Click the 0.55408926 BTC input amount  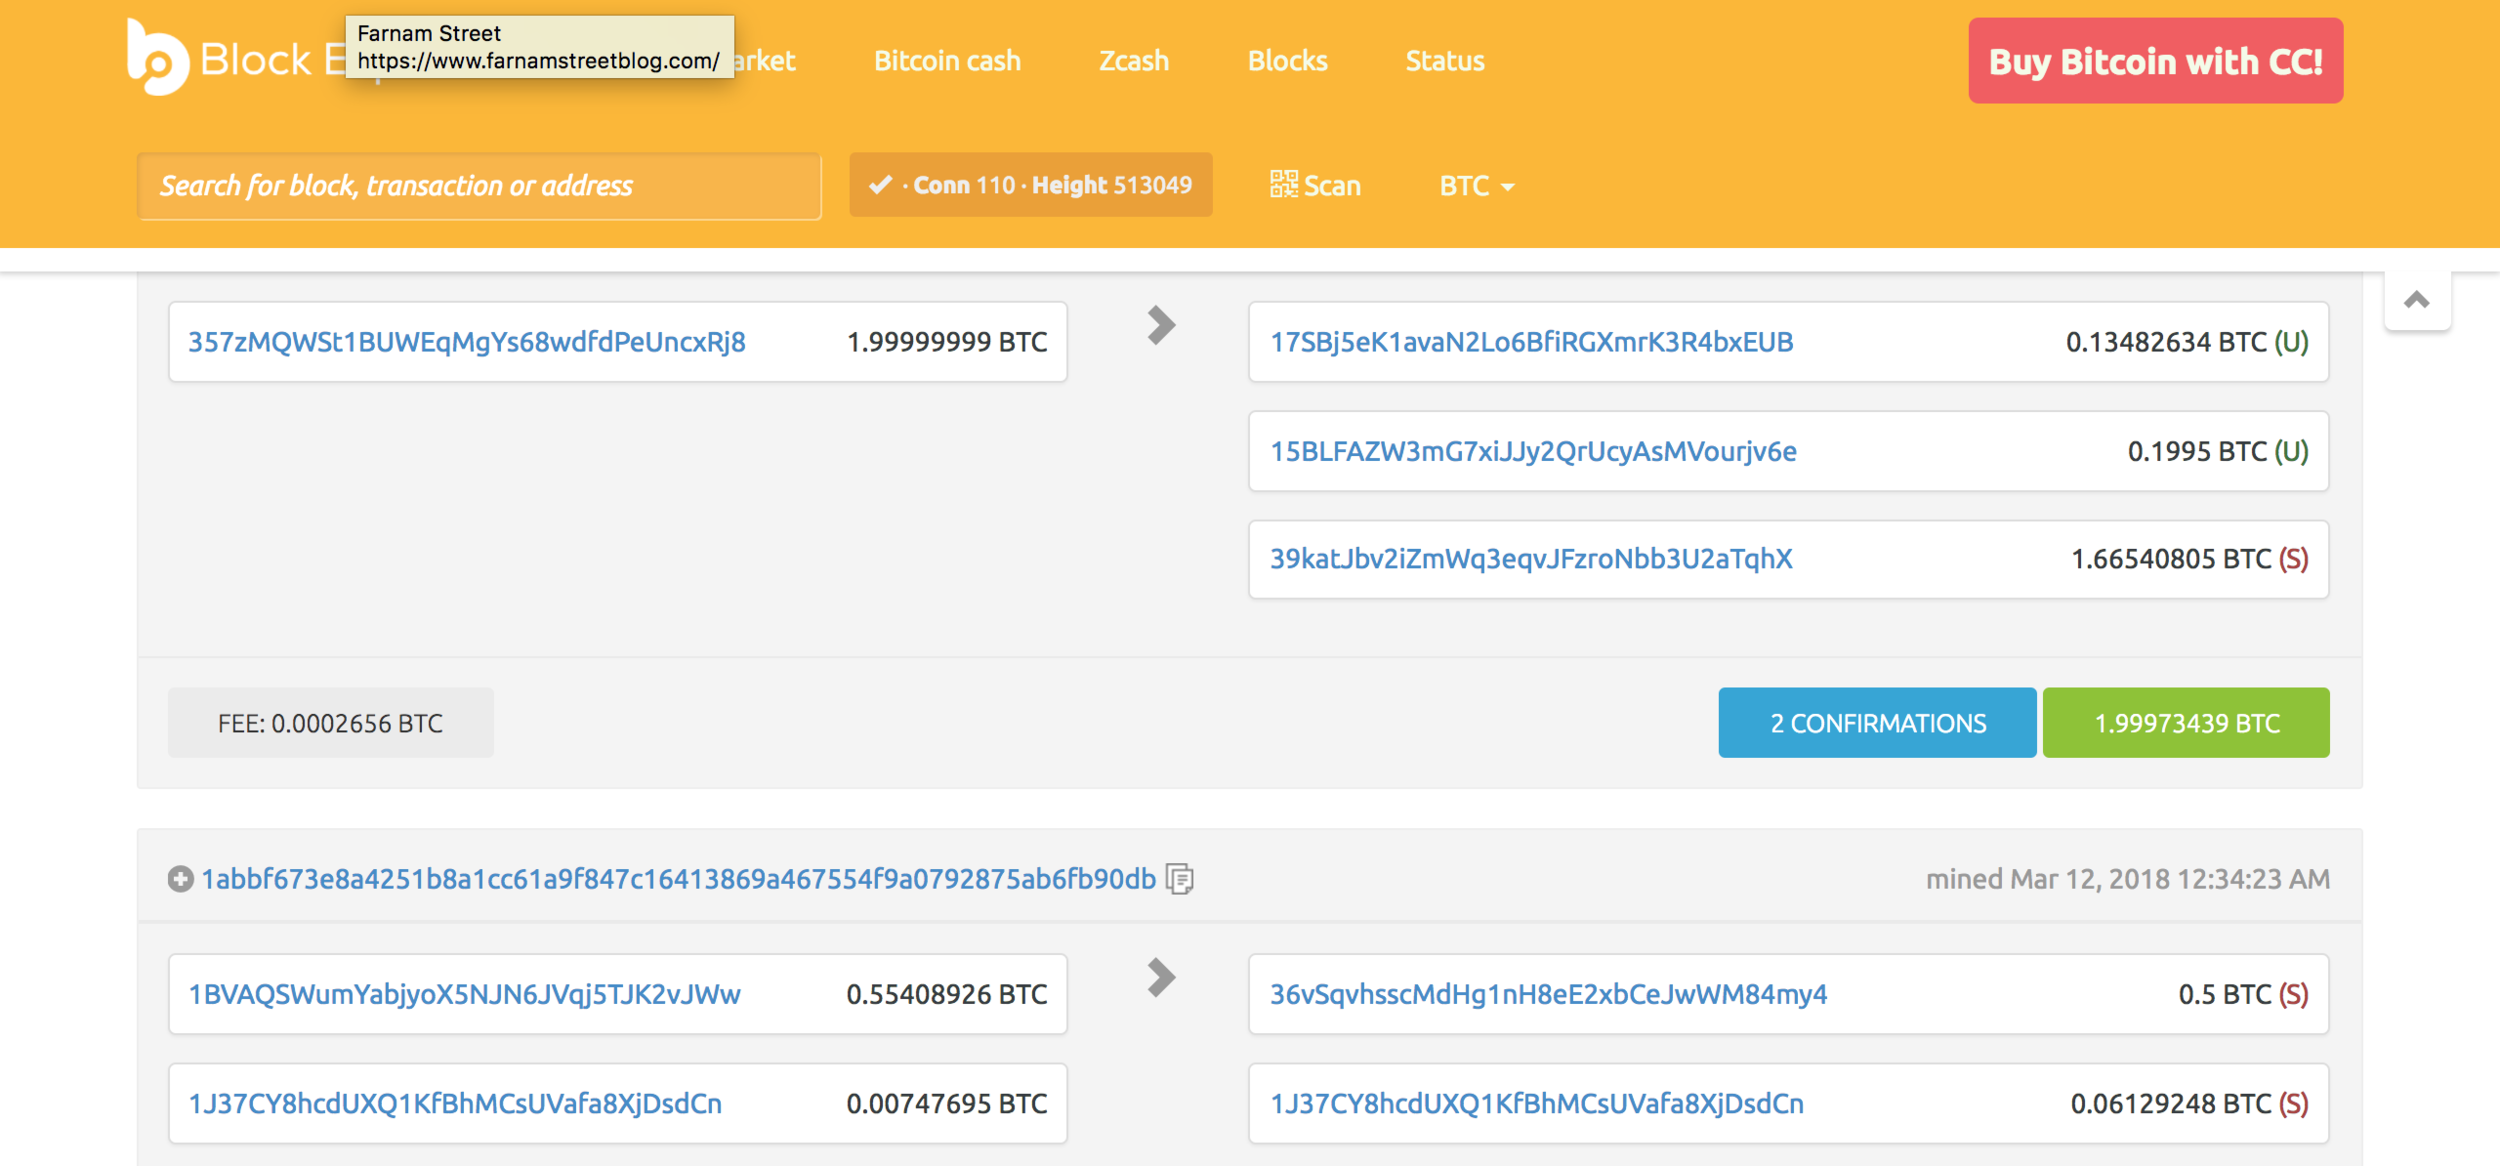tap(947, 995)
